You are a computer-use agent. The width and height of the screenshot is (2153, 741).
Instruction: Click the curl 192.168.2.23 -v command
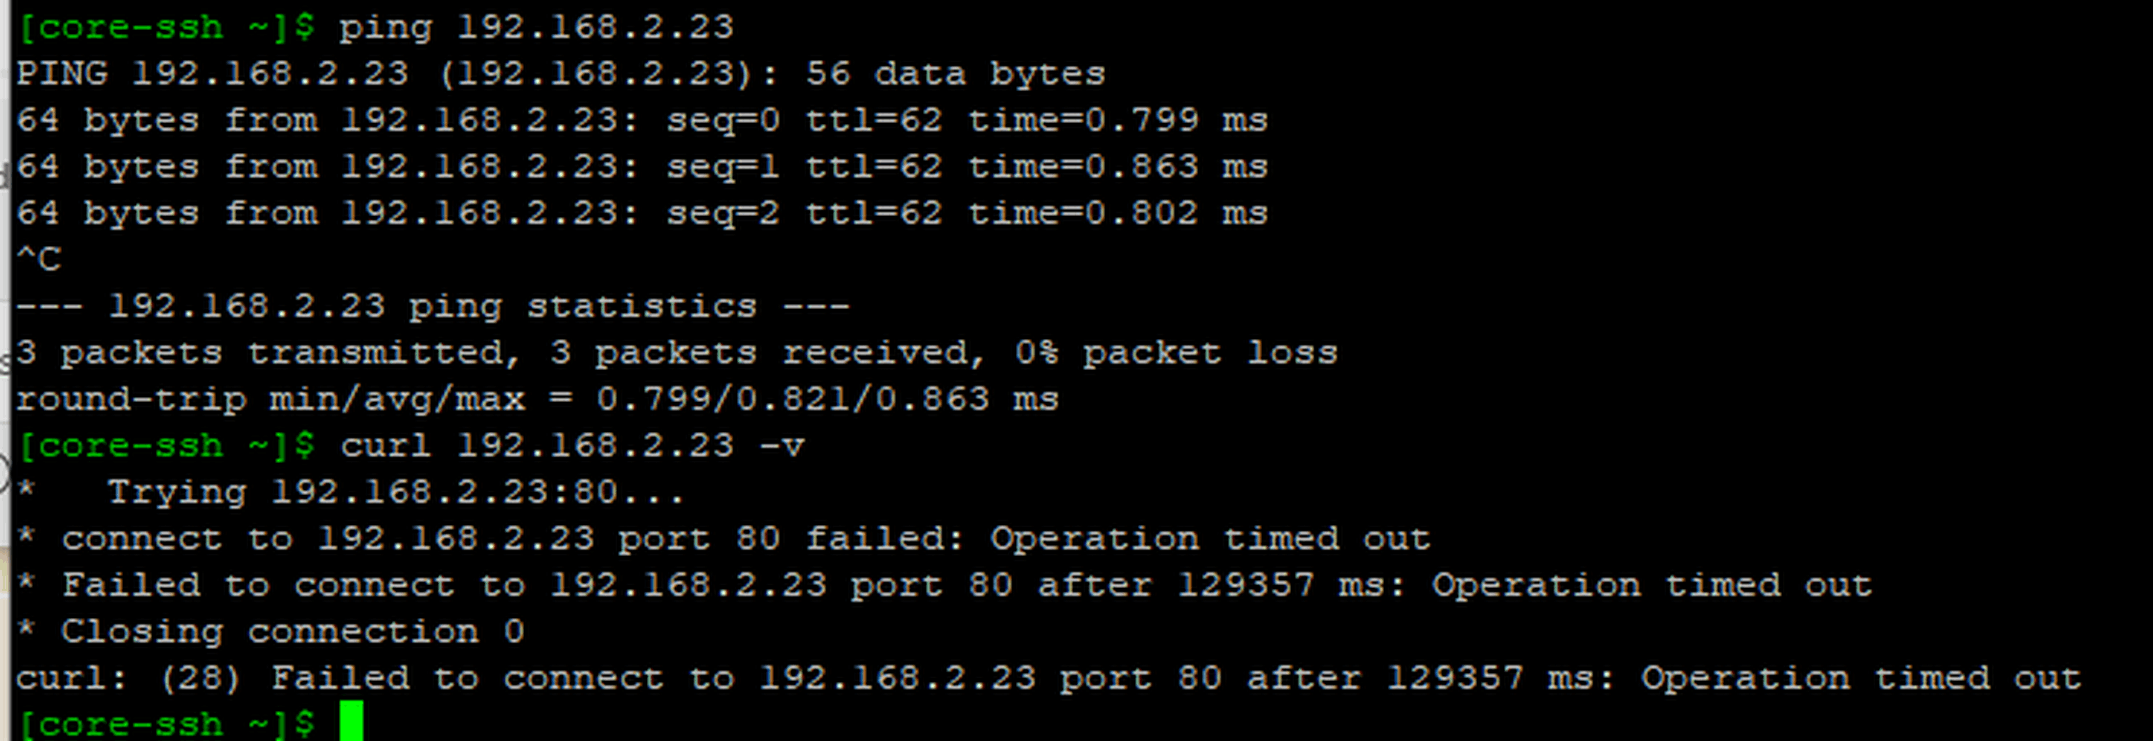coord(571,445)
